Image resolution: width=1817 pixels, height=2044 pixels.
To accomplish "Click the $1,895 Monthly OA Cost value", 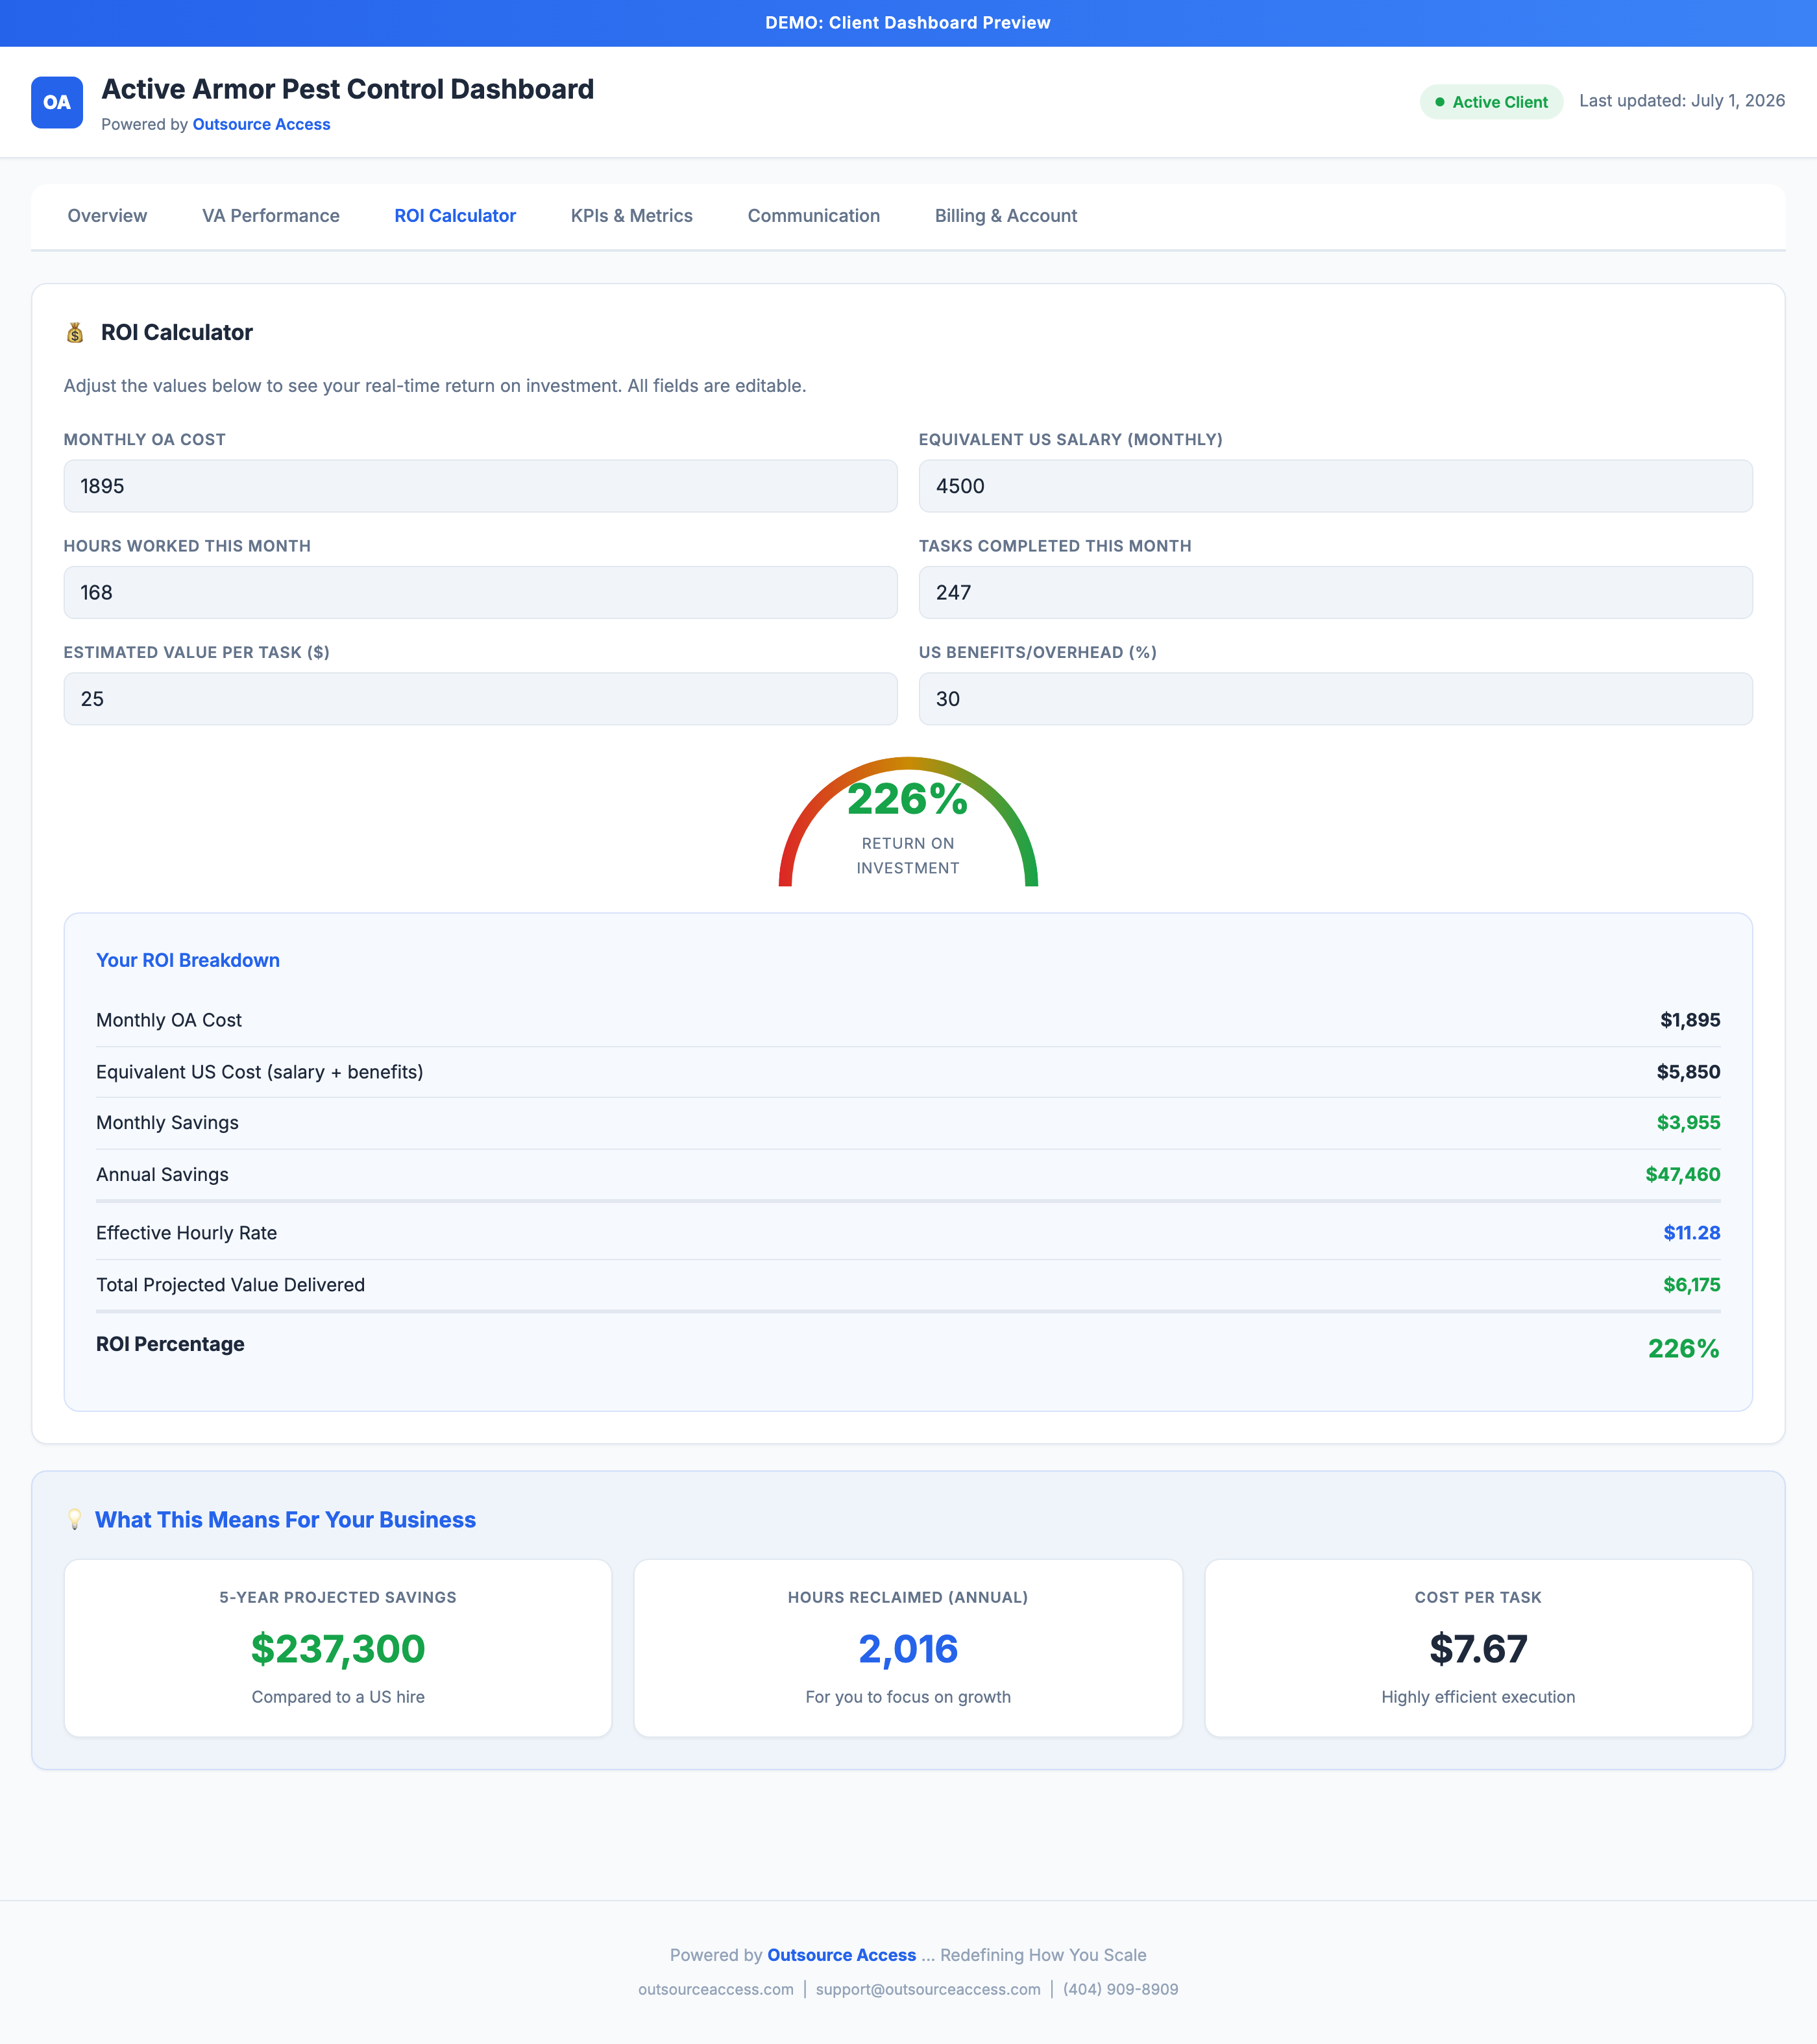I will pos(1690,1020).
